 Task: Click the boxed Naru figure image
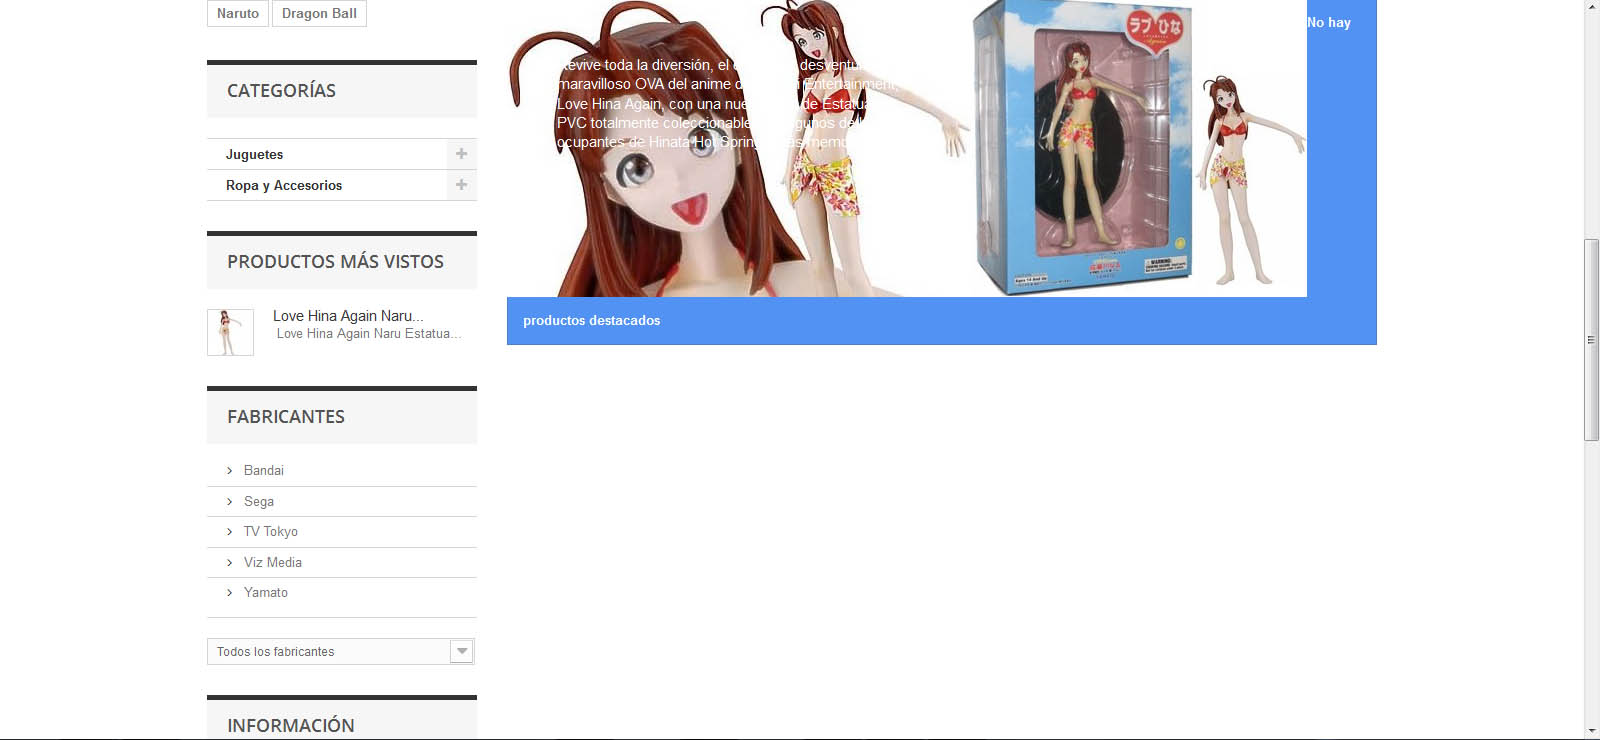[x=1084, y=148]
